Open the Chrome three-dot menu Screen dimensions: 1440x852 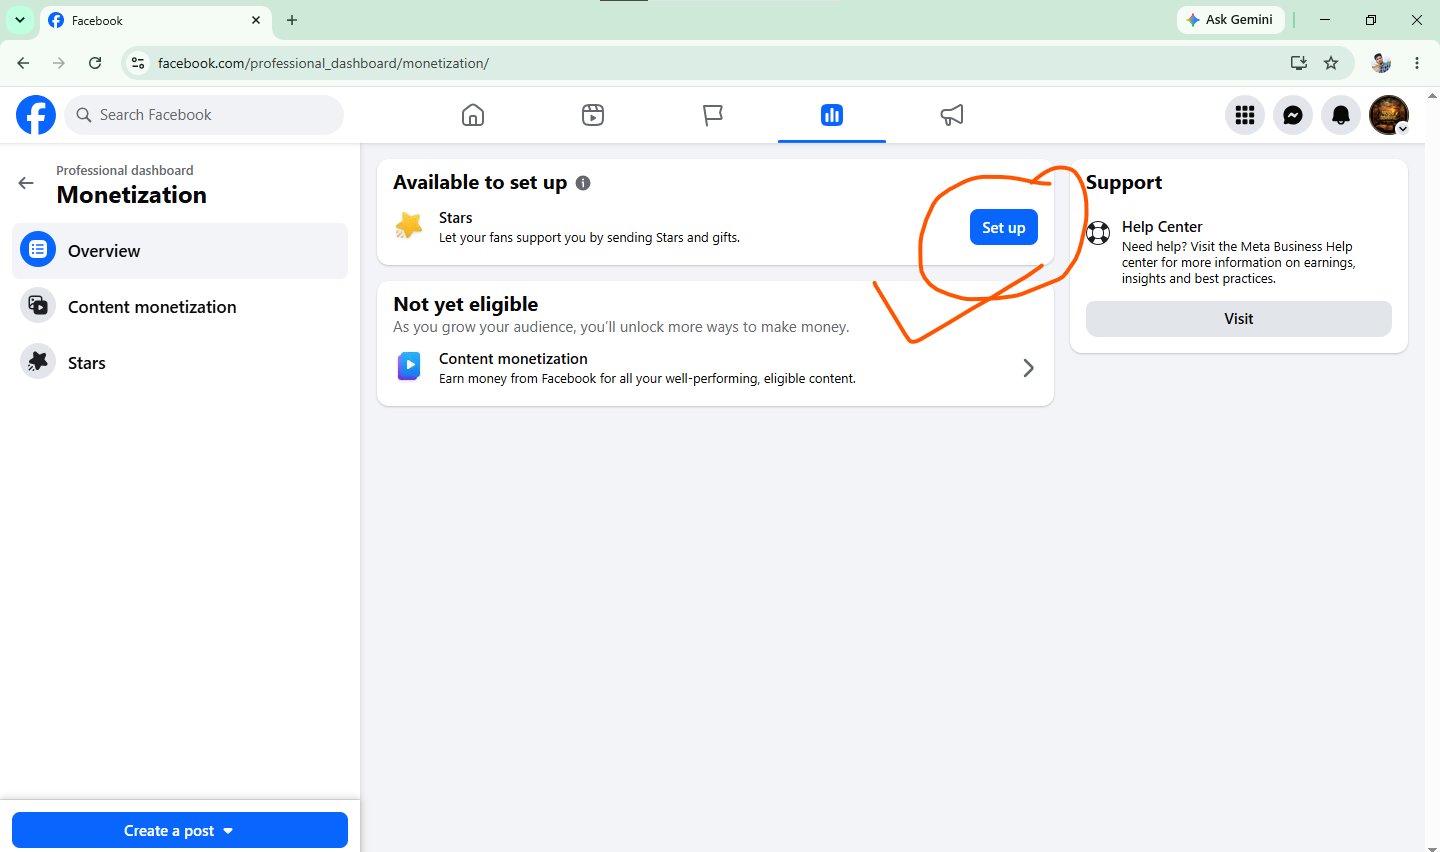[1417, 63]
